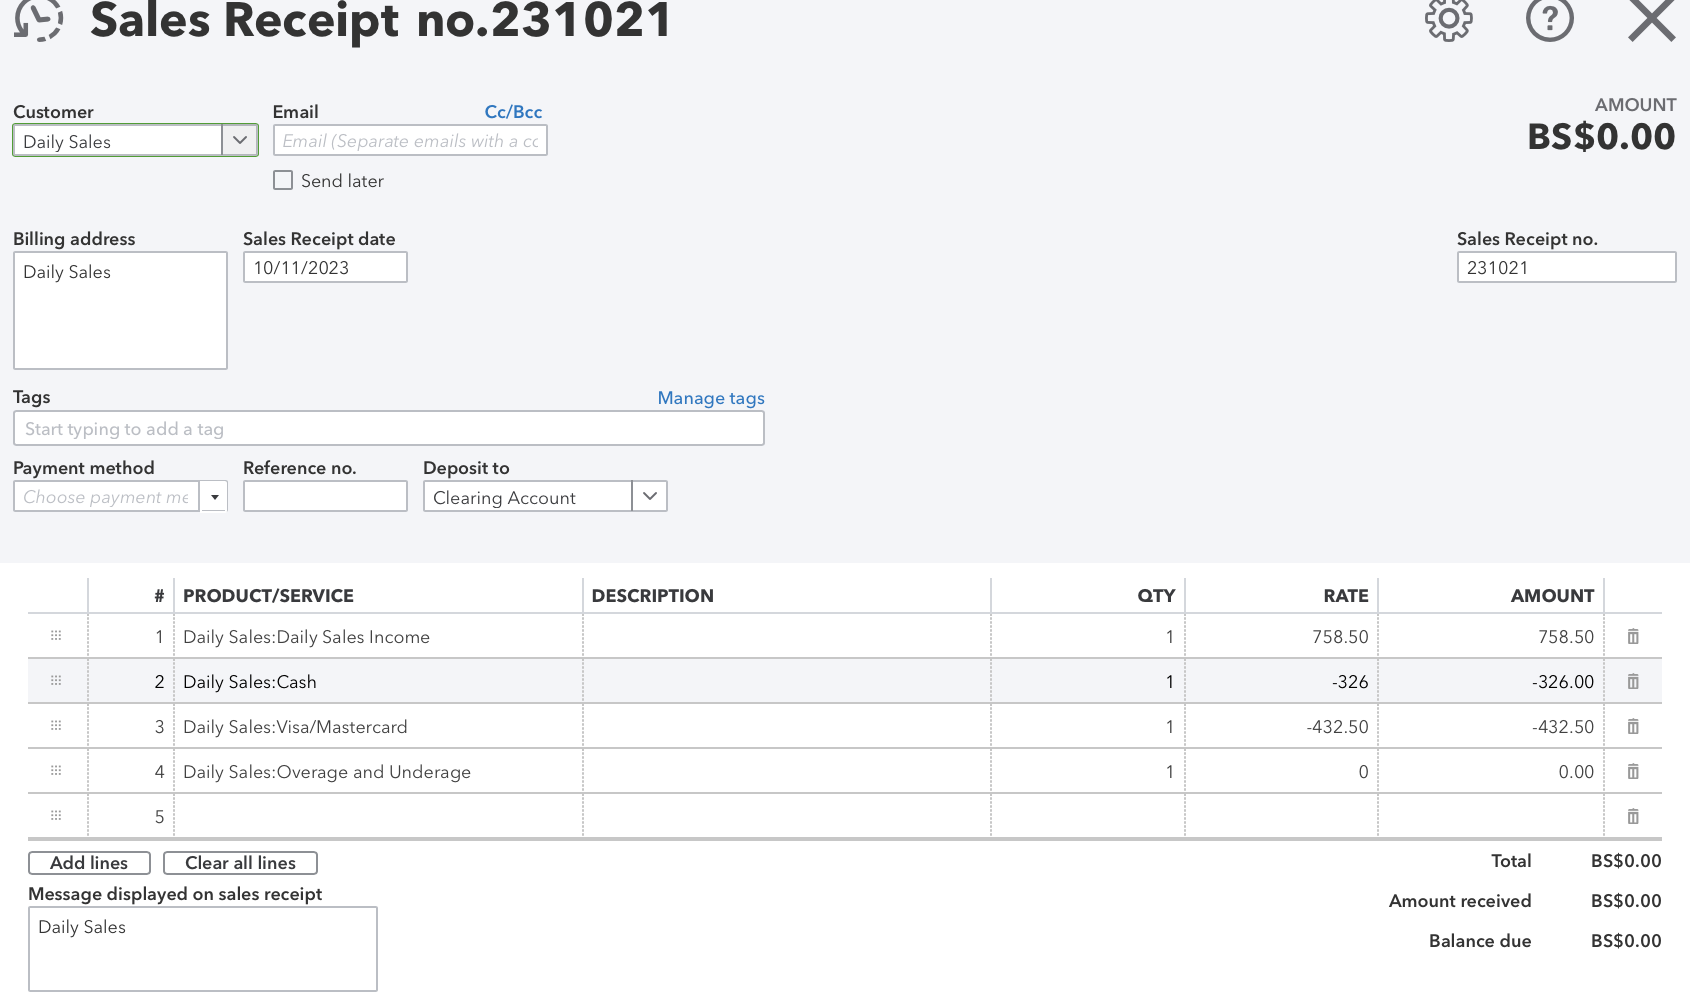Click the Add lines button

[89, 863]
